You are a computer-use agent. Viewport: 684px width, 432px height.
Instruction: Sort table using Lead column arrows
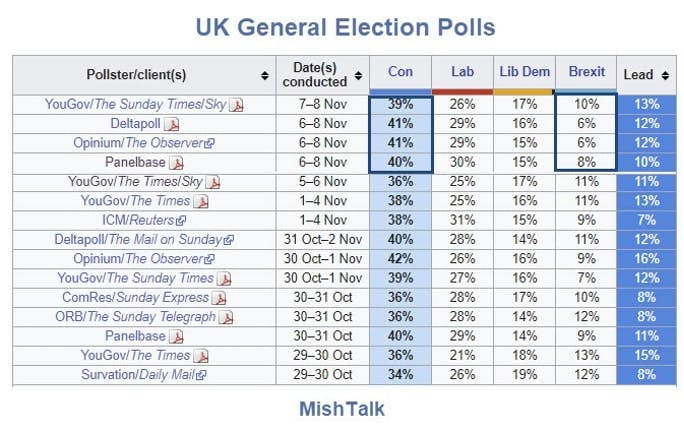click(663, 75)
